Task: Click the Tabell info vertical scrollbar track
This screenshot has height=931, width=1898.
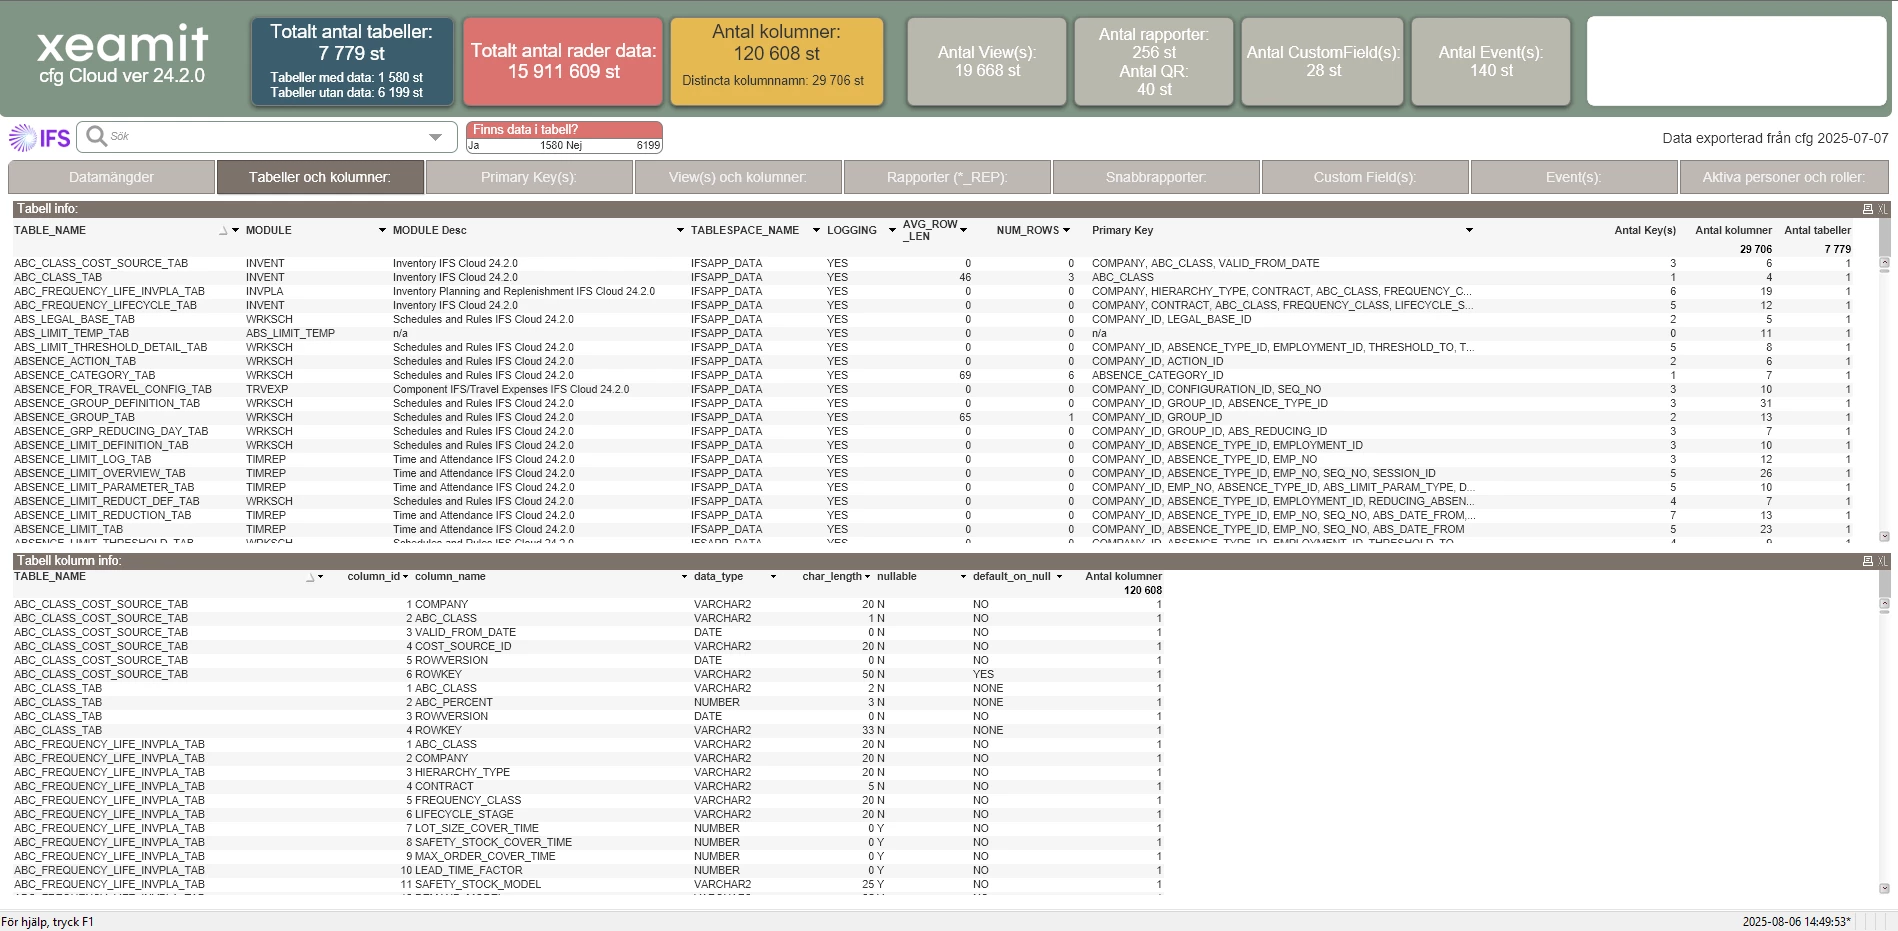Action: tap(1884, 400)
